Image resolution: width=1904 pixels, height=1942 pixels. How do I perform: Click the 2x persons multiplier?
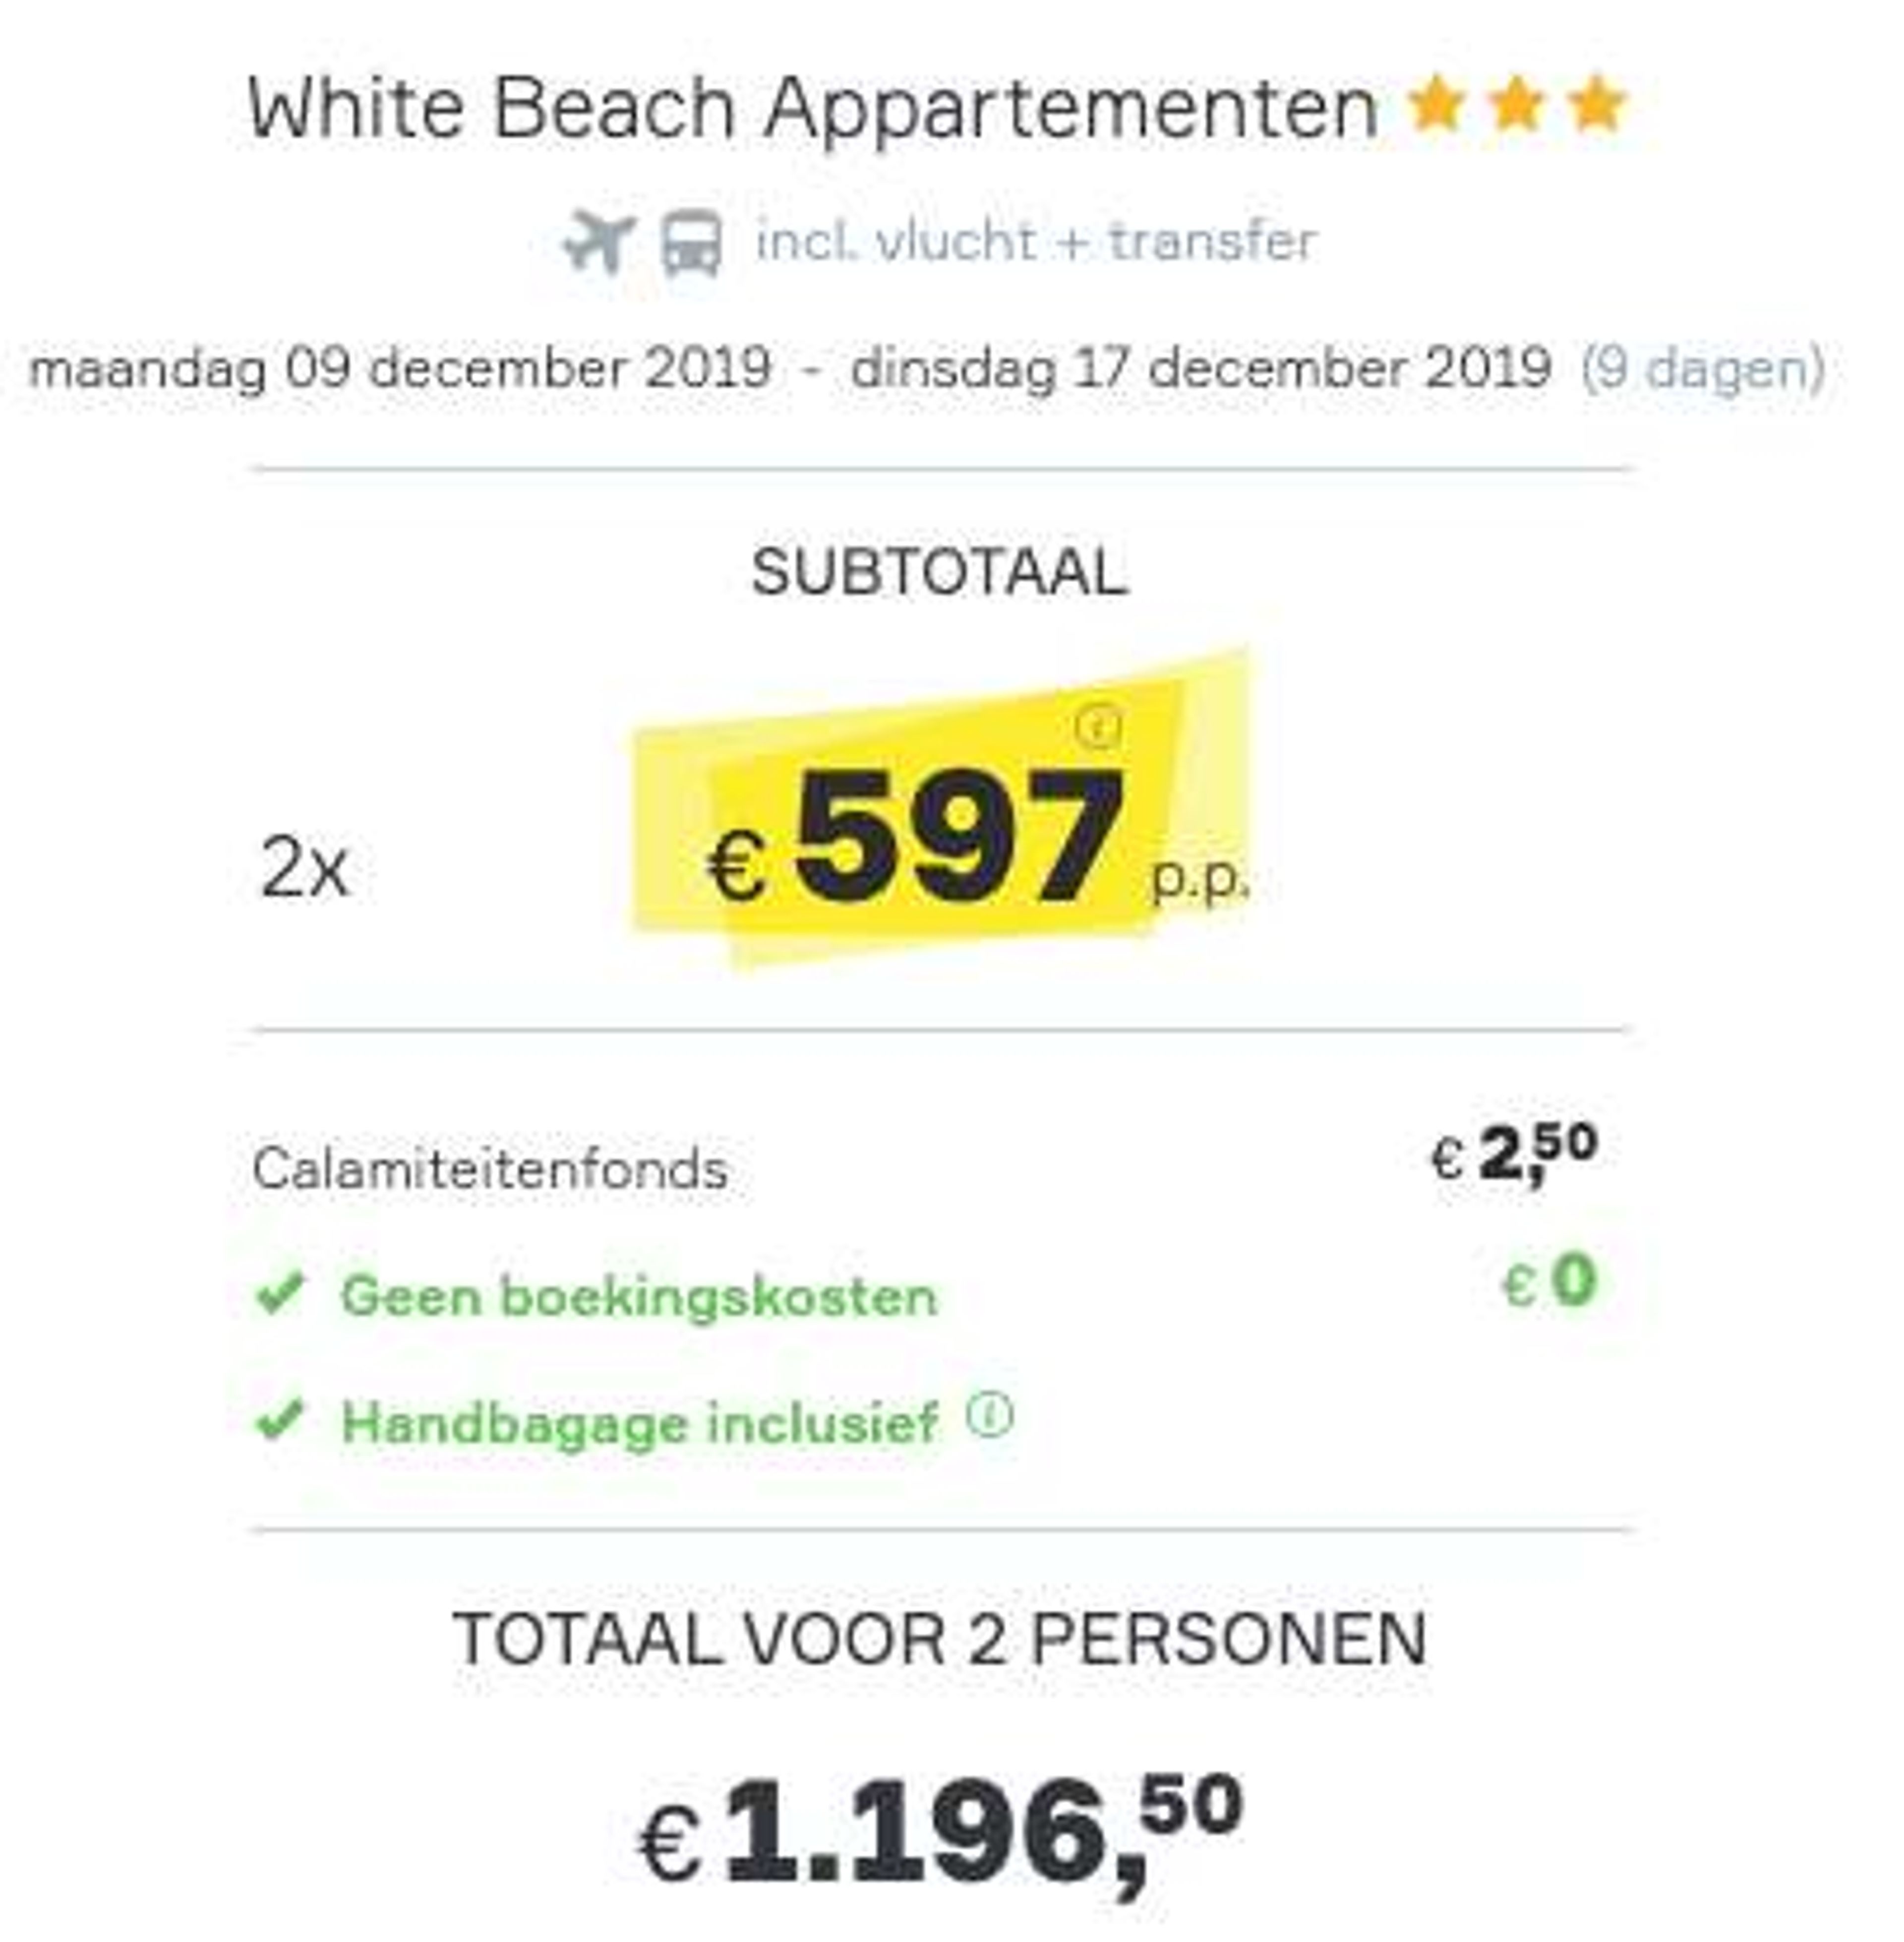[x=304, y=868]
